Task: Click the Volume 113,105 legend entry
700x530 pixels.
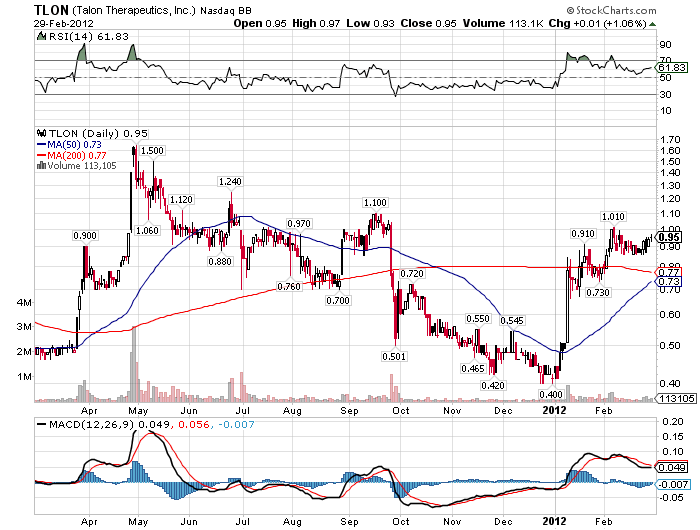Action: click(82, 166)
